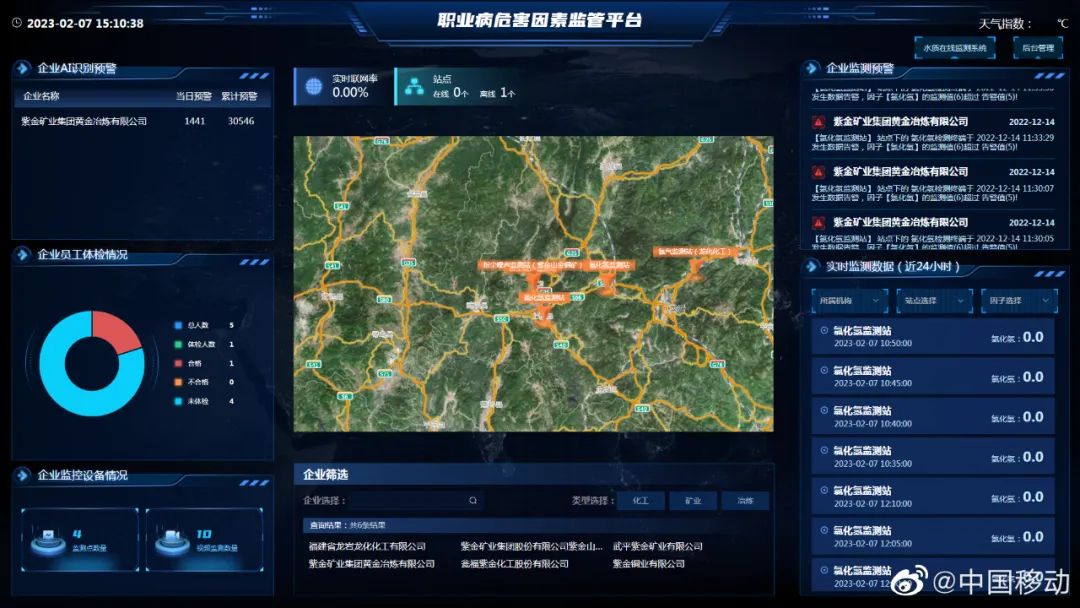Expand the 站点选择 dropdown
The height and width of the screenshot is (608, 1080).
(x=934, y=300)
